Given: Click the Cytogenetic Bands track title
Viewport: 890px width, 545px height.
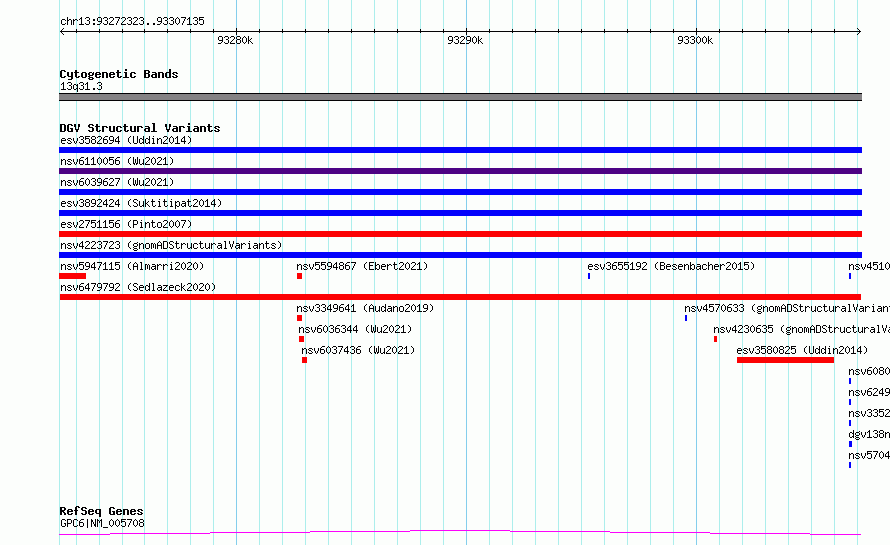Looking at the screenshot, I should coord(119,74).
